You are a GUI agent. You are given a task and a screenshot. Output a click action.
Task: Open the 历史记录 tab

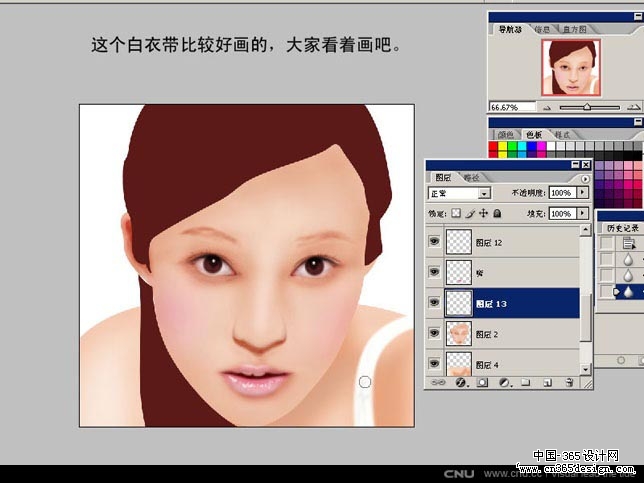pyautogui.click(x=623, y=228)
